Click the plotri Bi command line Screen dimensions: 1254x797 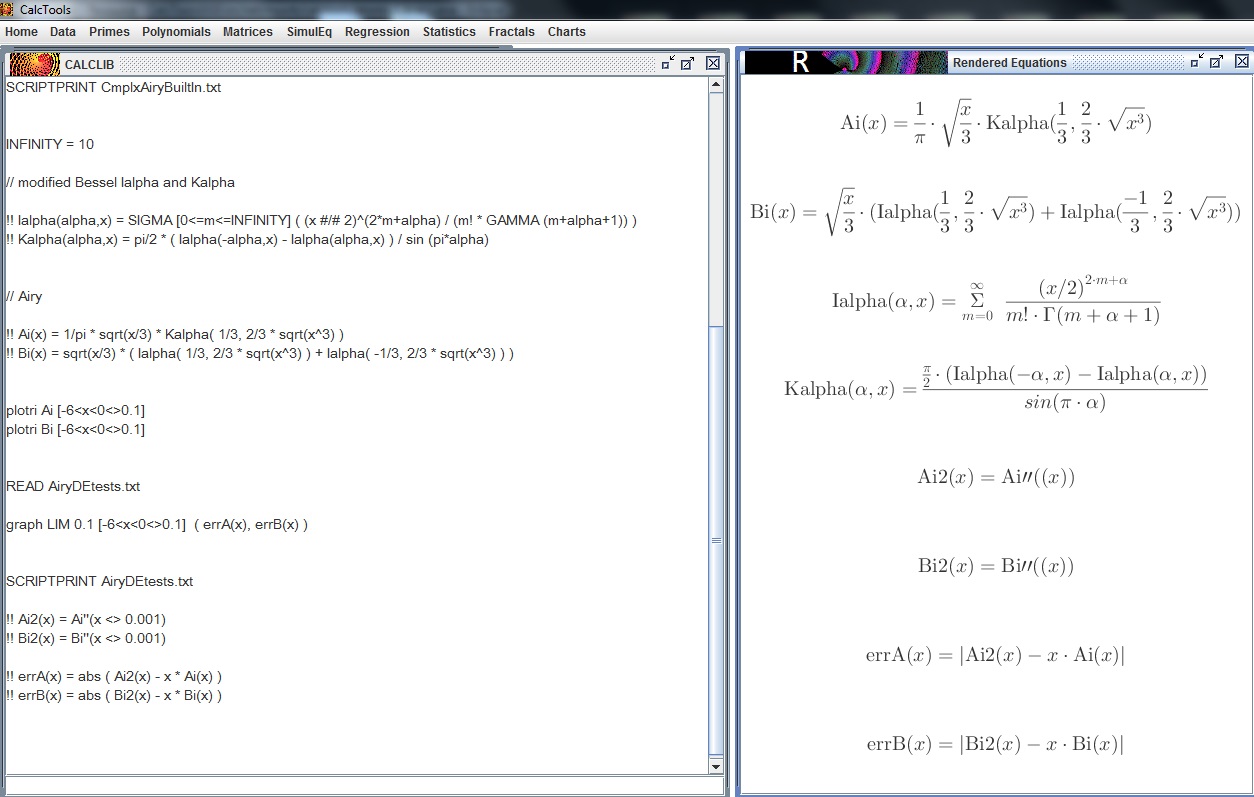pyautogui.click(x=75, y=429)
